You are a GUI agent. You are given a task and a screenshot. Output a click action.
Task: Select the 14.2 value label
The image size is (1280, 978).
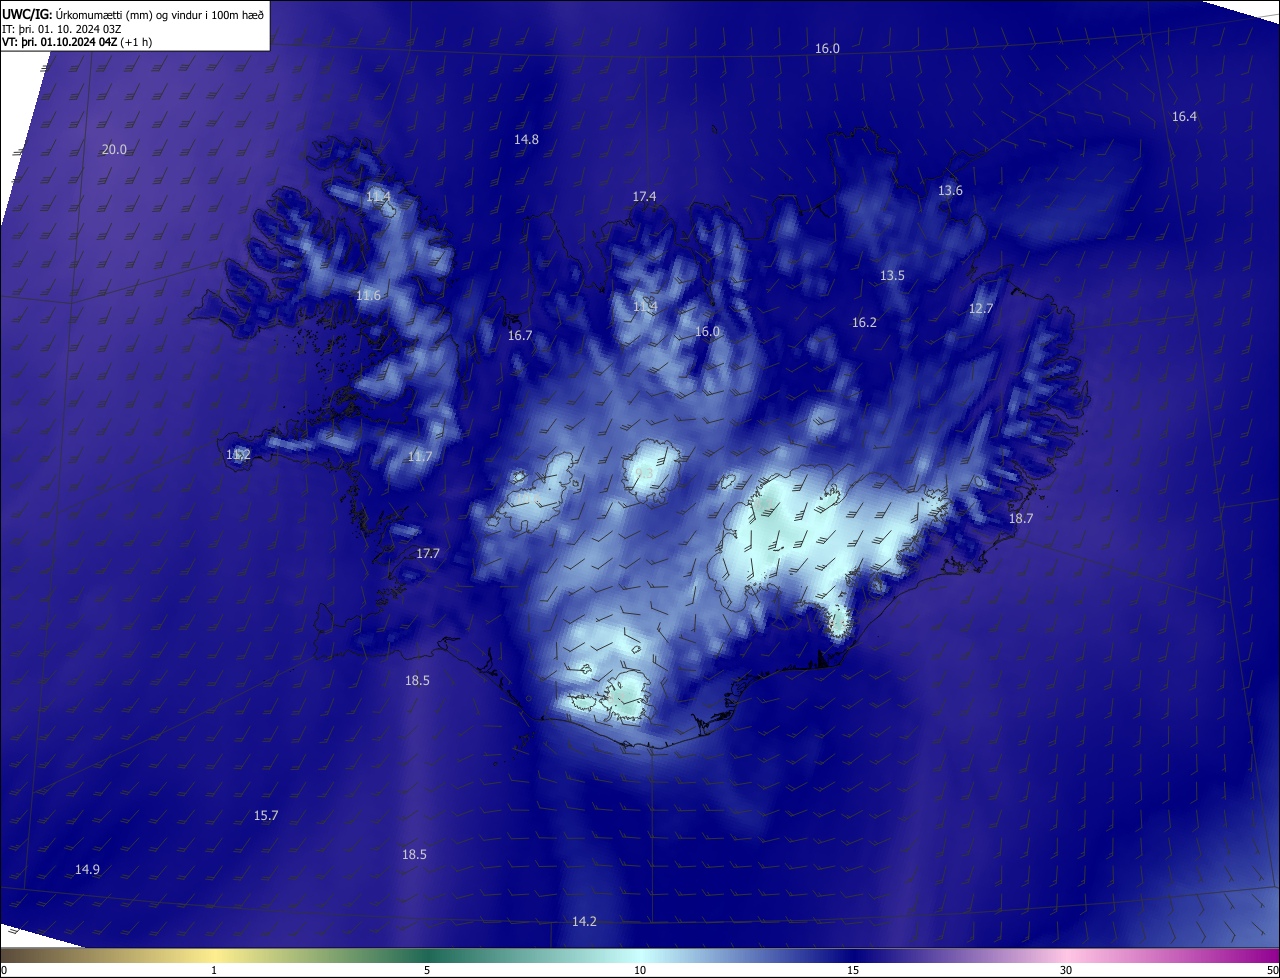[x=584, y=922]
